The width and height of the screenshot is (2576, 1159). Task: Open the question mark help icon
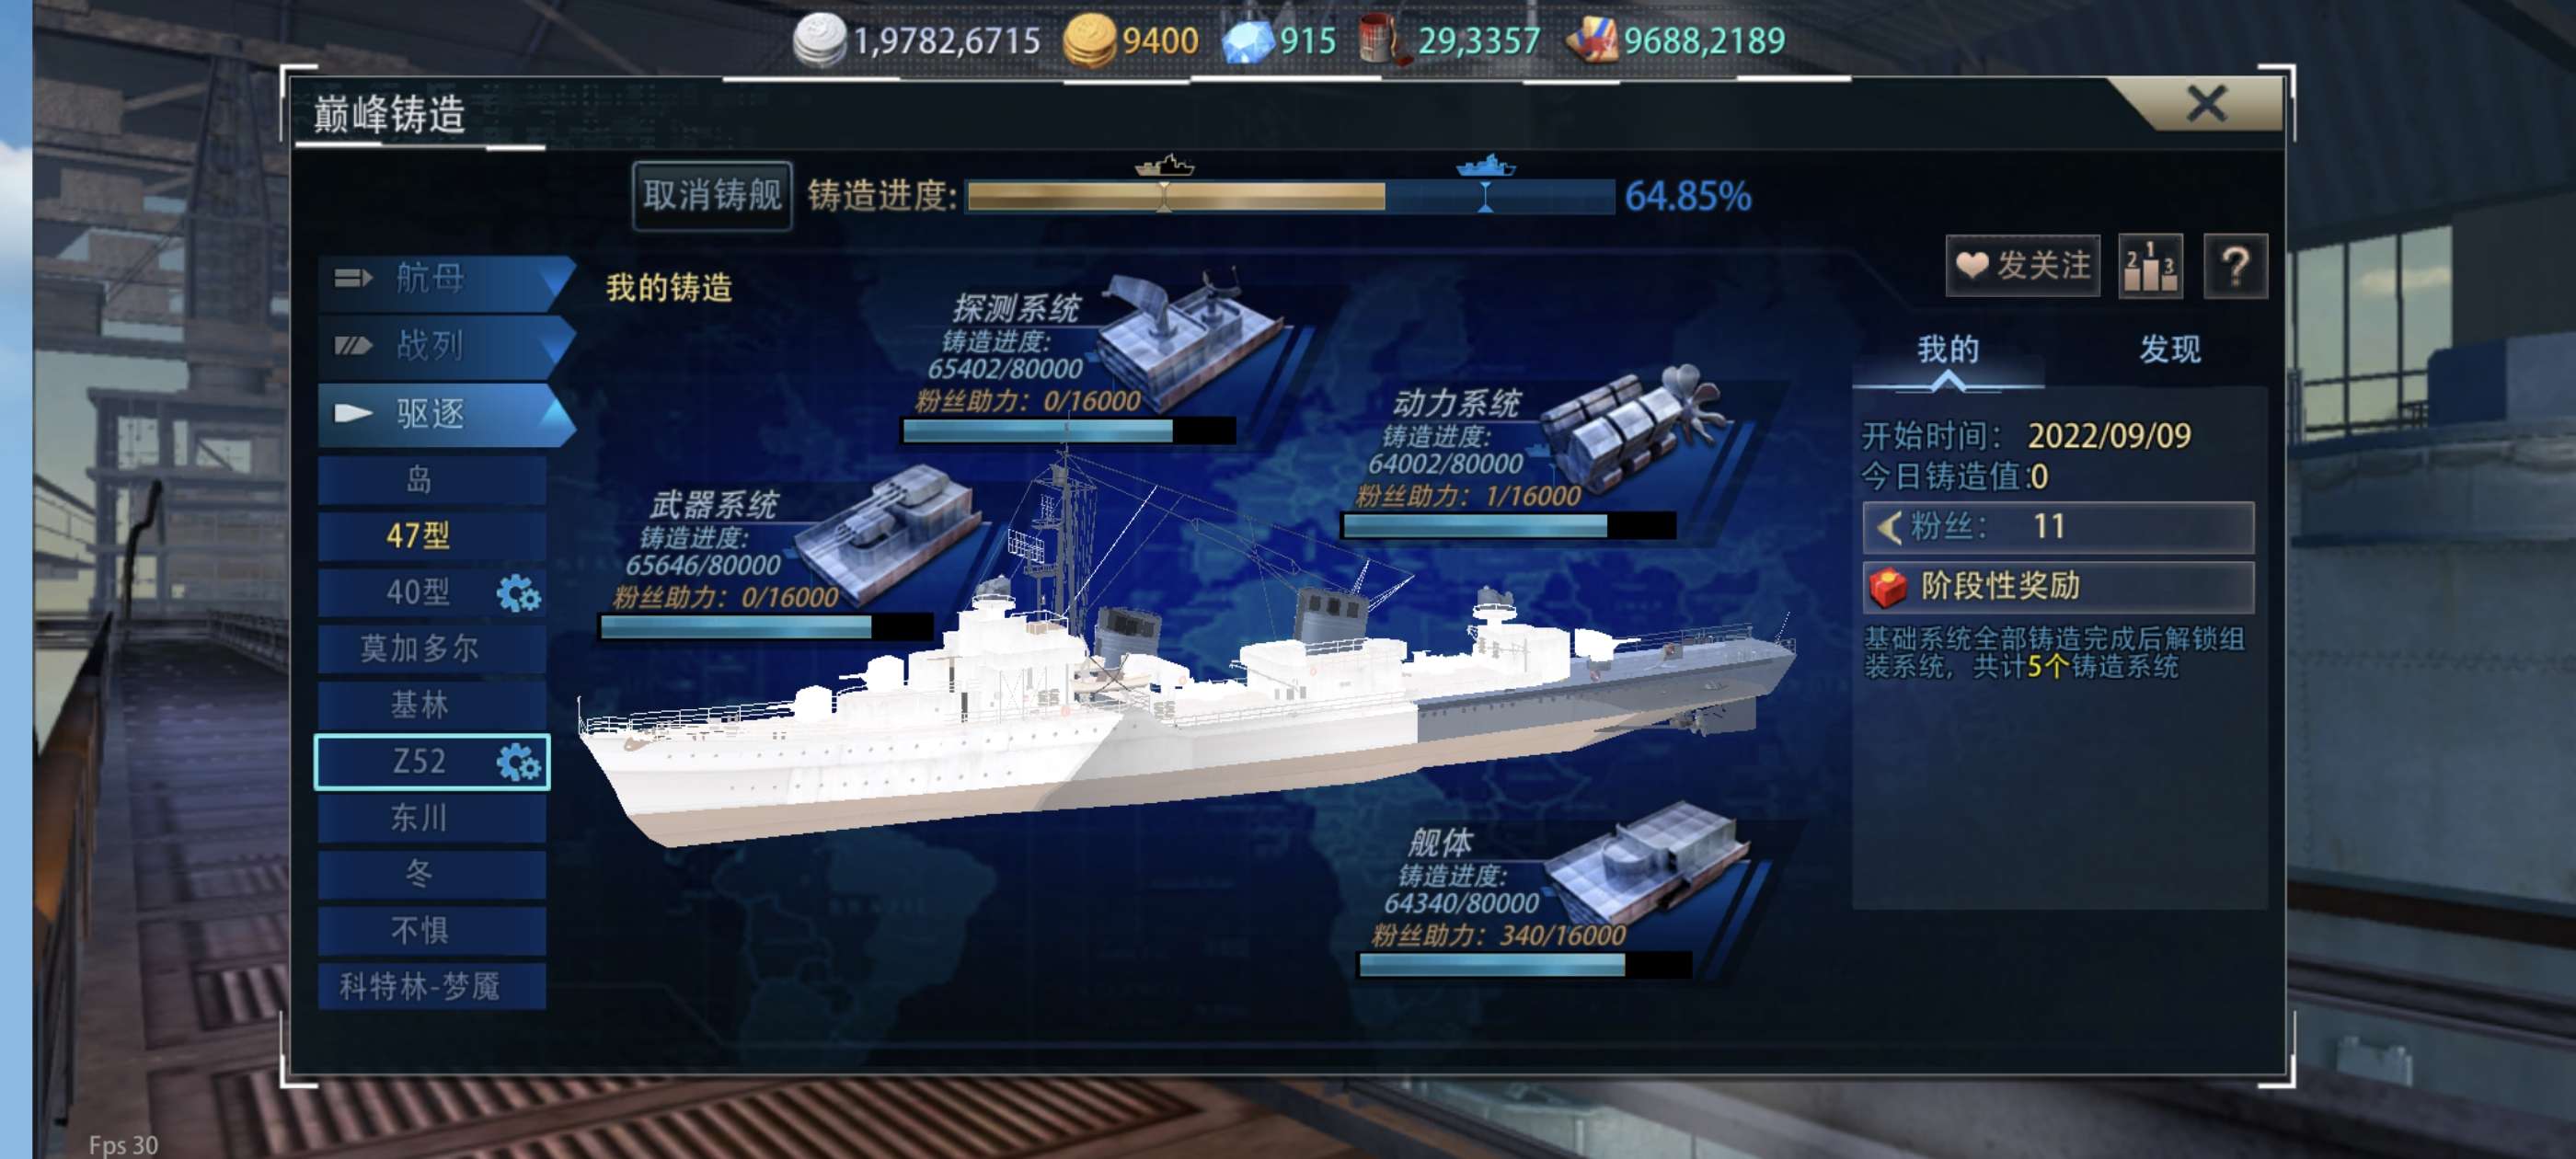(x=2235, y=266)
